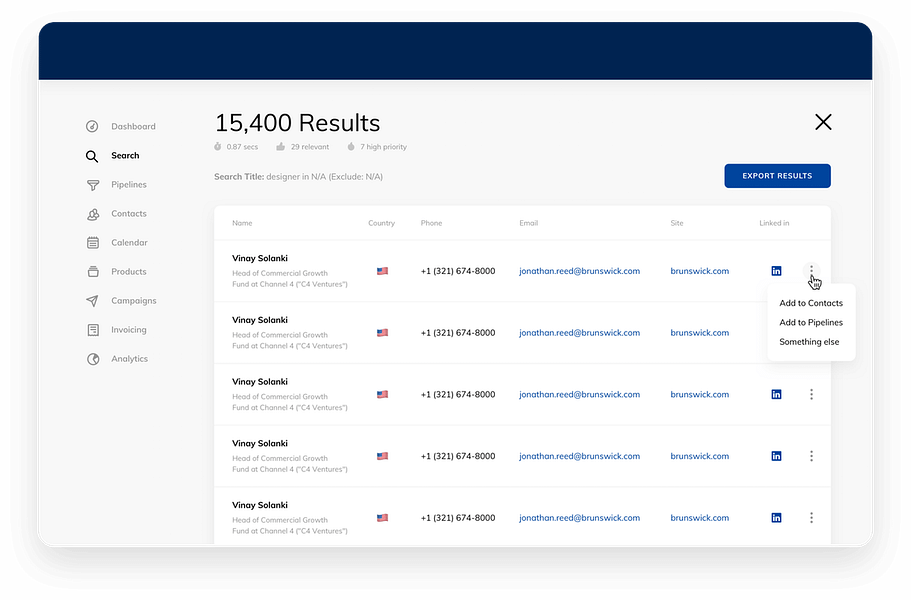Click the three-dot menu in first row
911x600 pixels.
coord(811,270)
